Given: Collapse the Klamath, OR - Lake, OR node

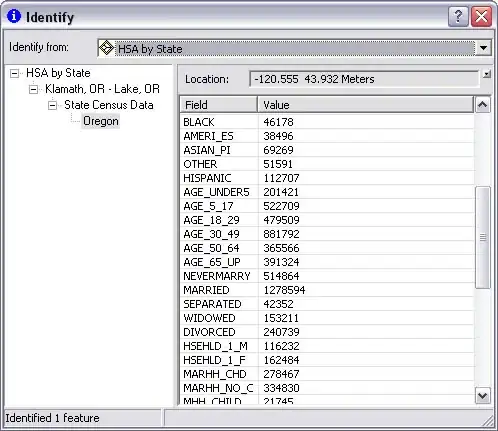Looking at the screenshot, I should (x=33, y=89).
